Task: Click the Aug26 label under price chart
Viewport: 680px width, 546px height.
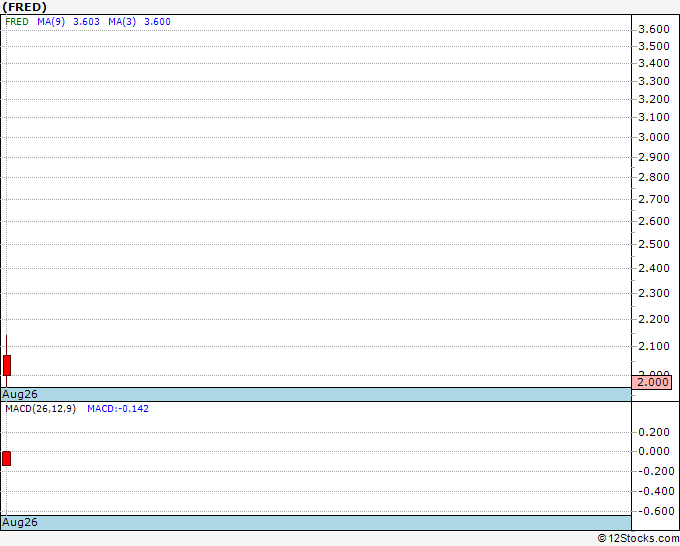Action: tap(20, 394)
